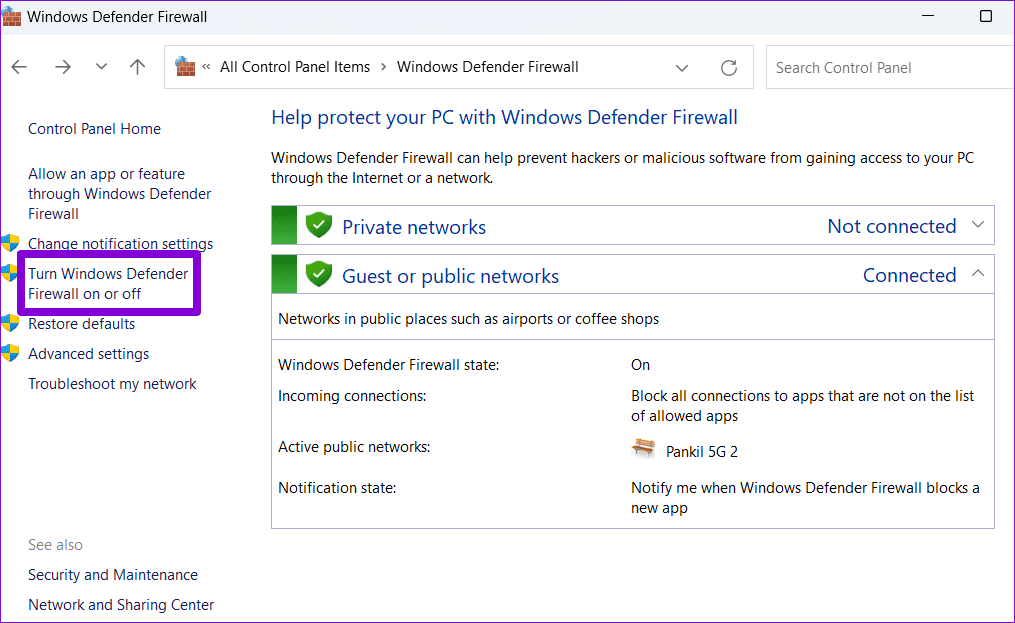This screenshot has height=623, width=1015.
Task: Click the Back navigation arrow
Action: (19, 67)
